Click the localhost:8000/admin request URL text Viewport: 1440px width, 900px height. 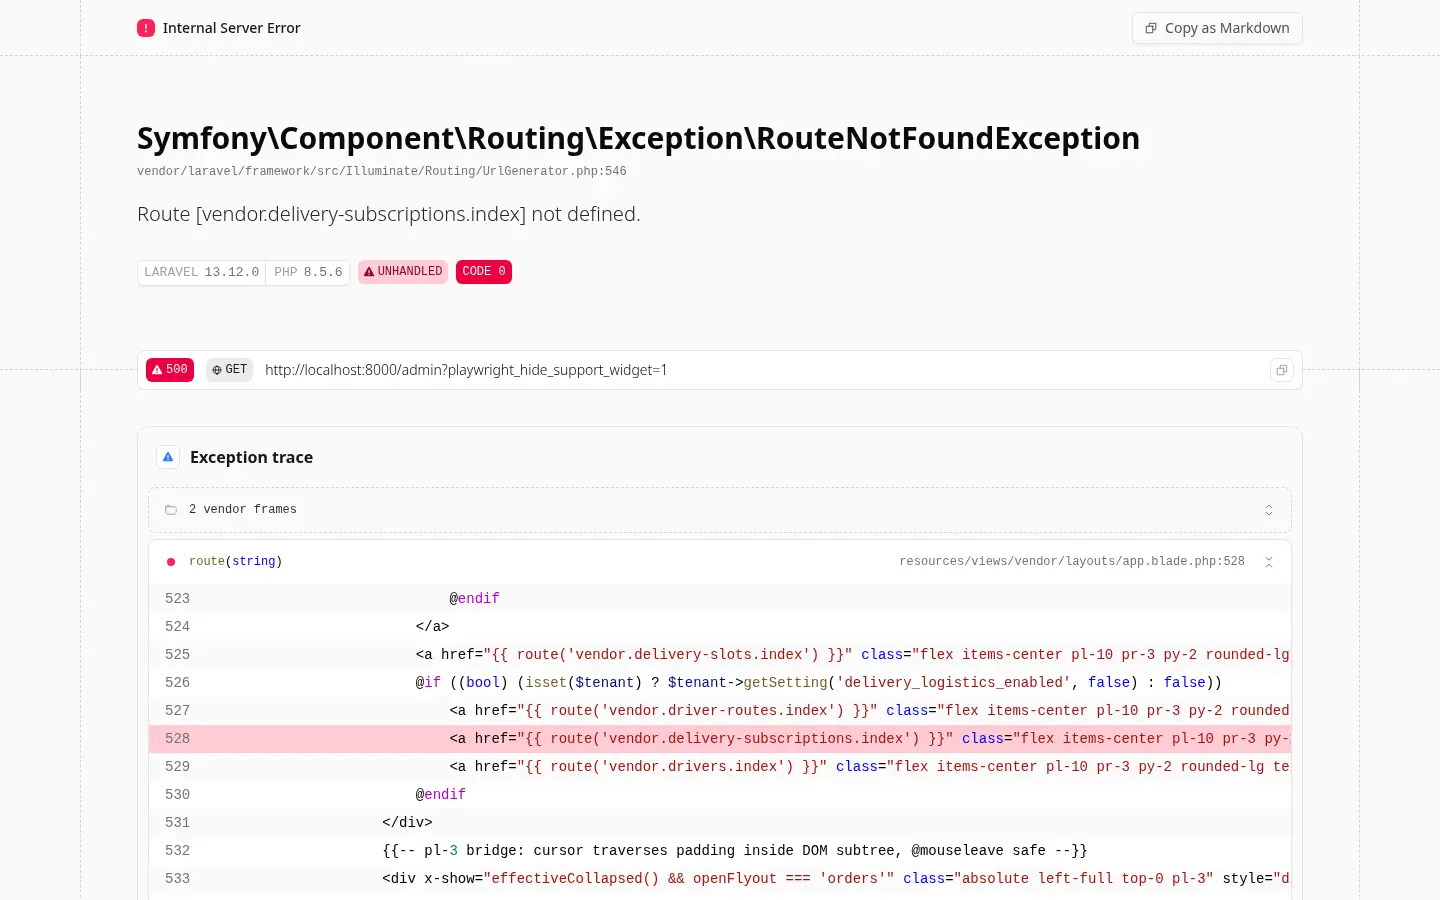[466, 370]
